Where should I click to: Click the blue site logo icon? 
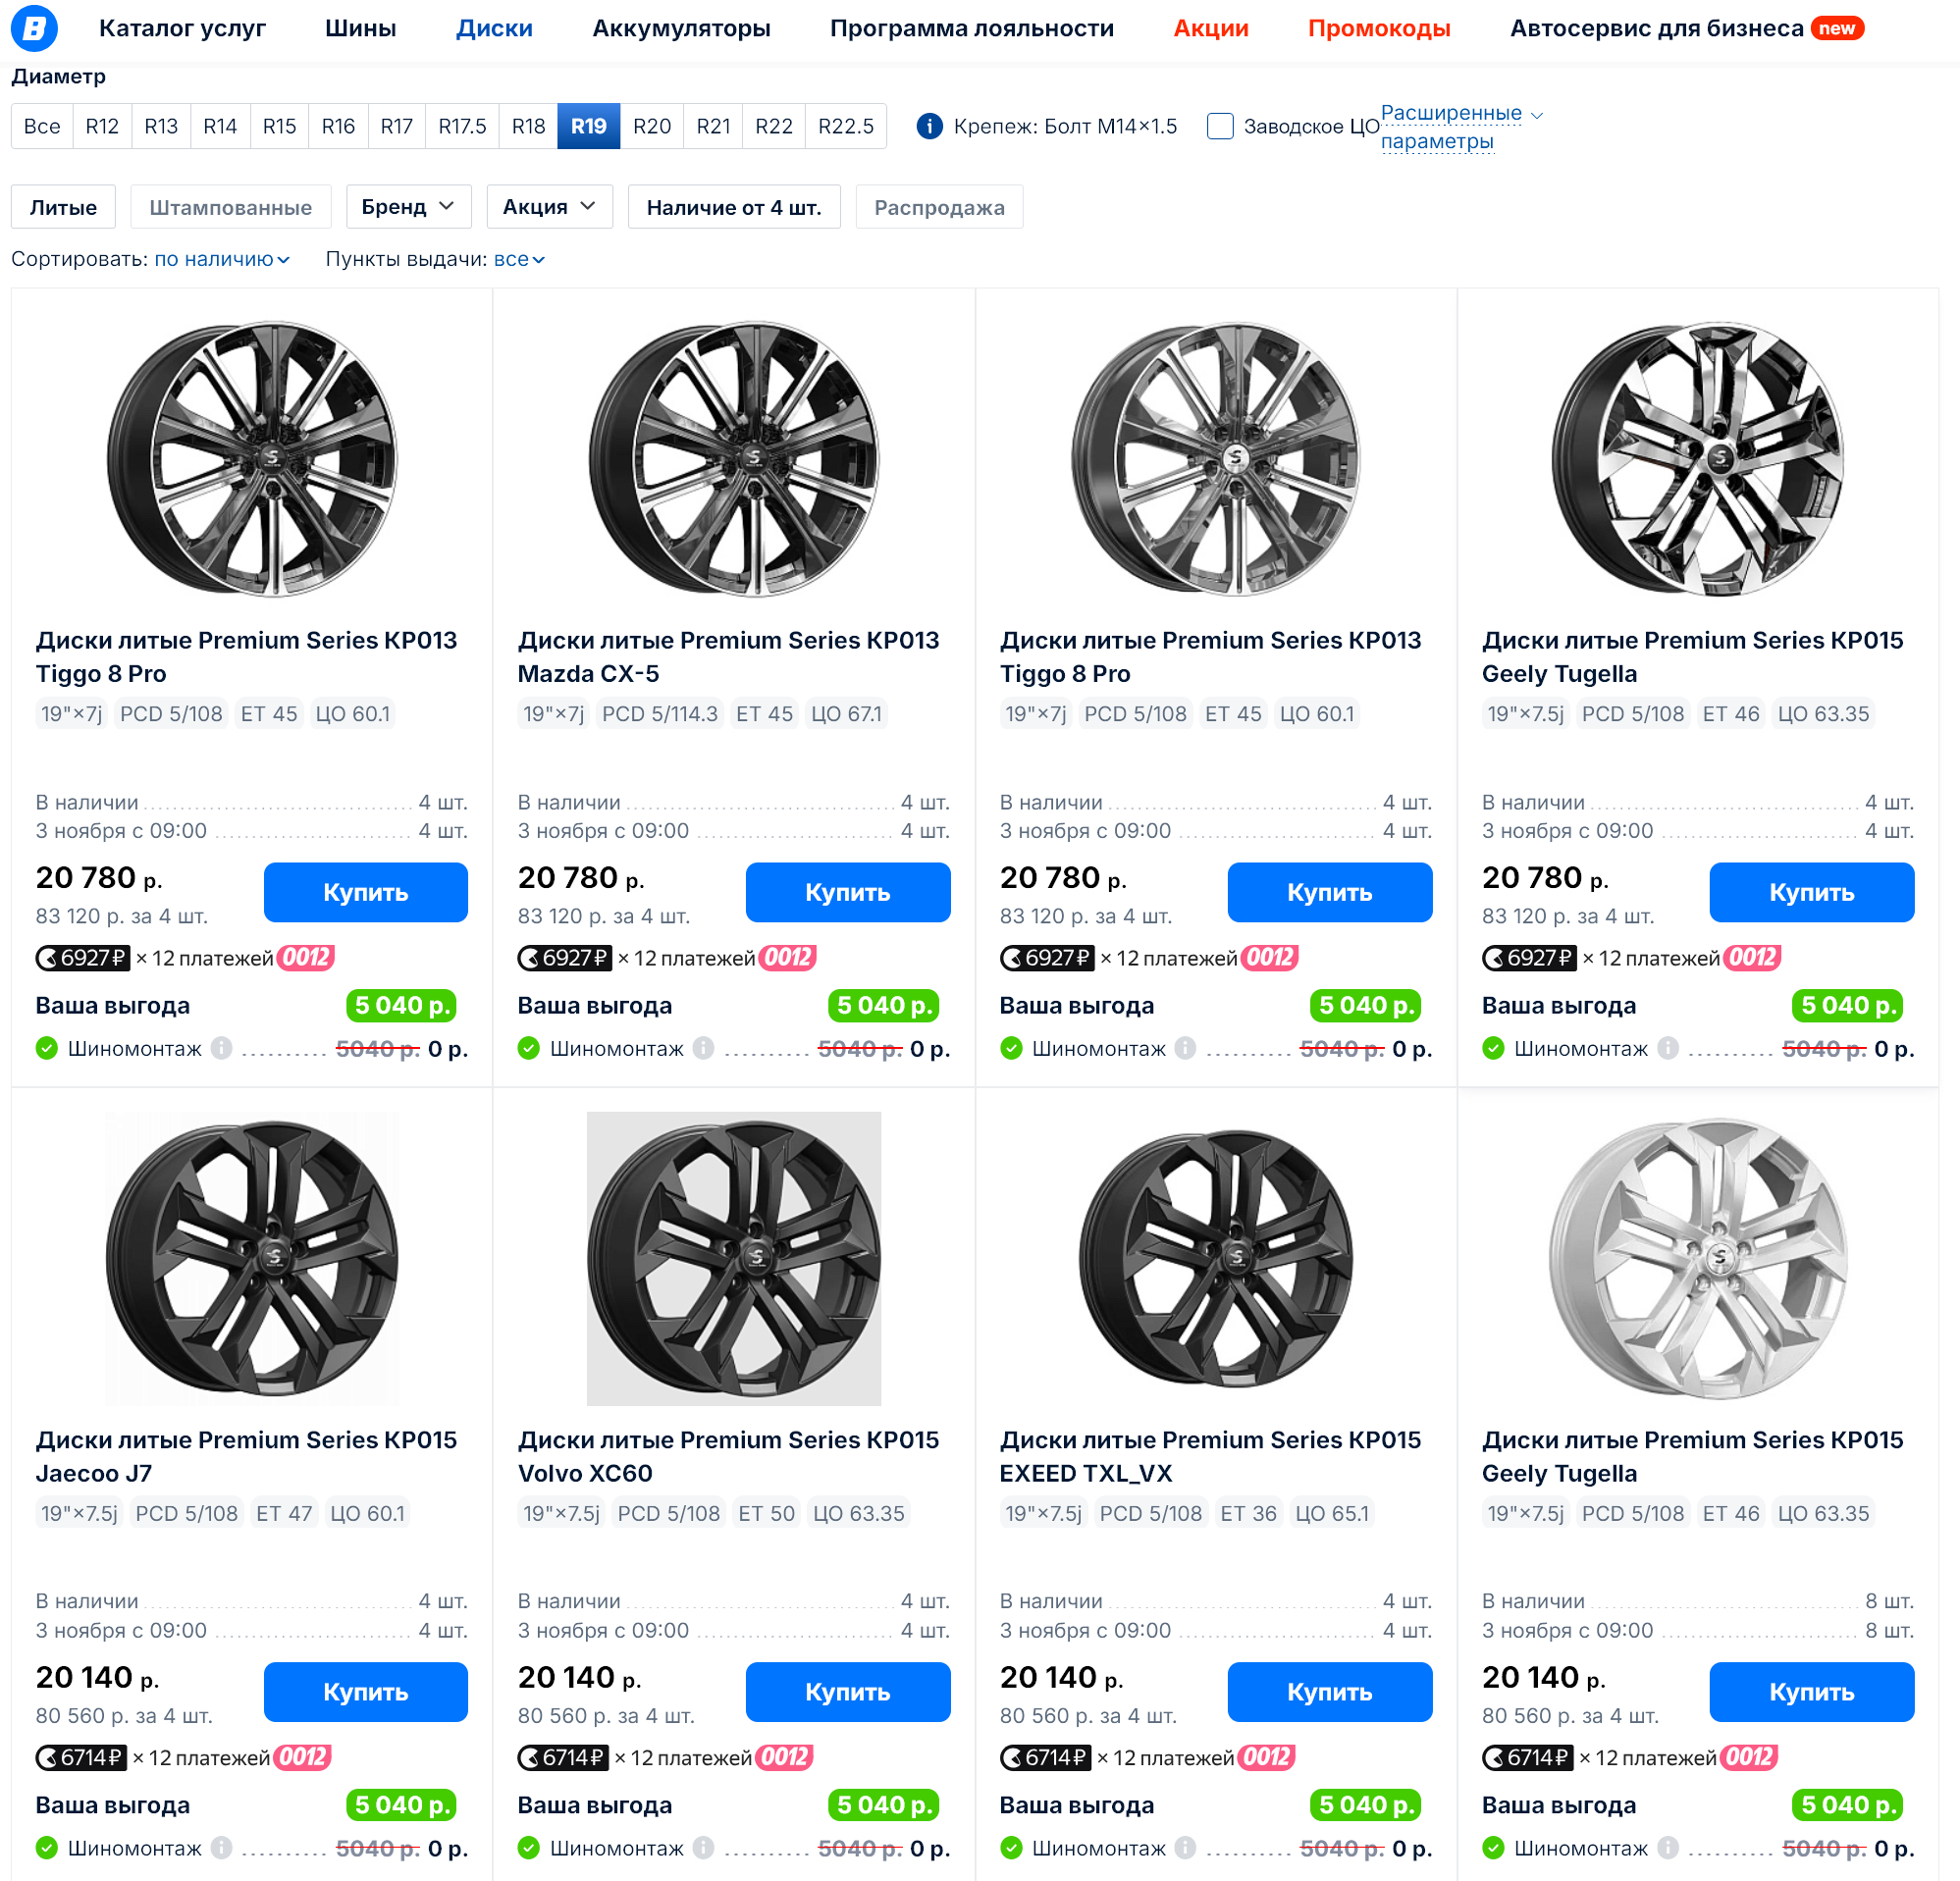tap(34, 28)
